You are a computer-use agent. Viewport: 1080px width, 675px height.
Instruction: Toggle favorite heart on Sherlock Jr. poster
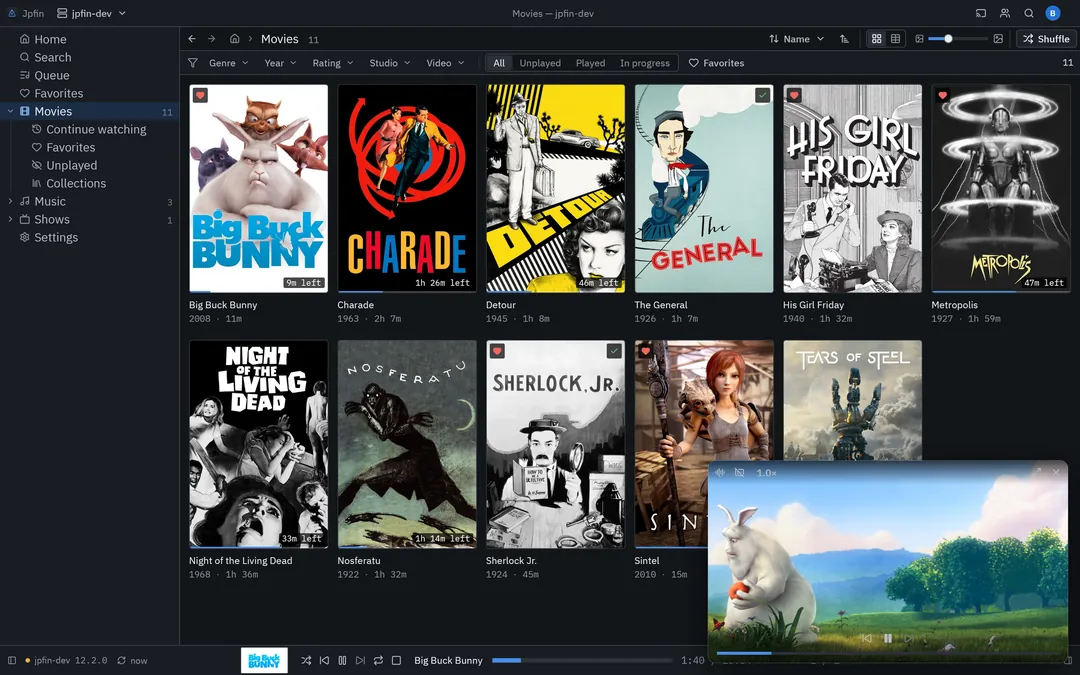point(497,351)
